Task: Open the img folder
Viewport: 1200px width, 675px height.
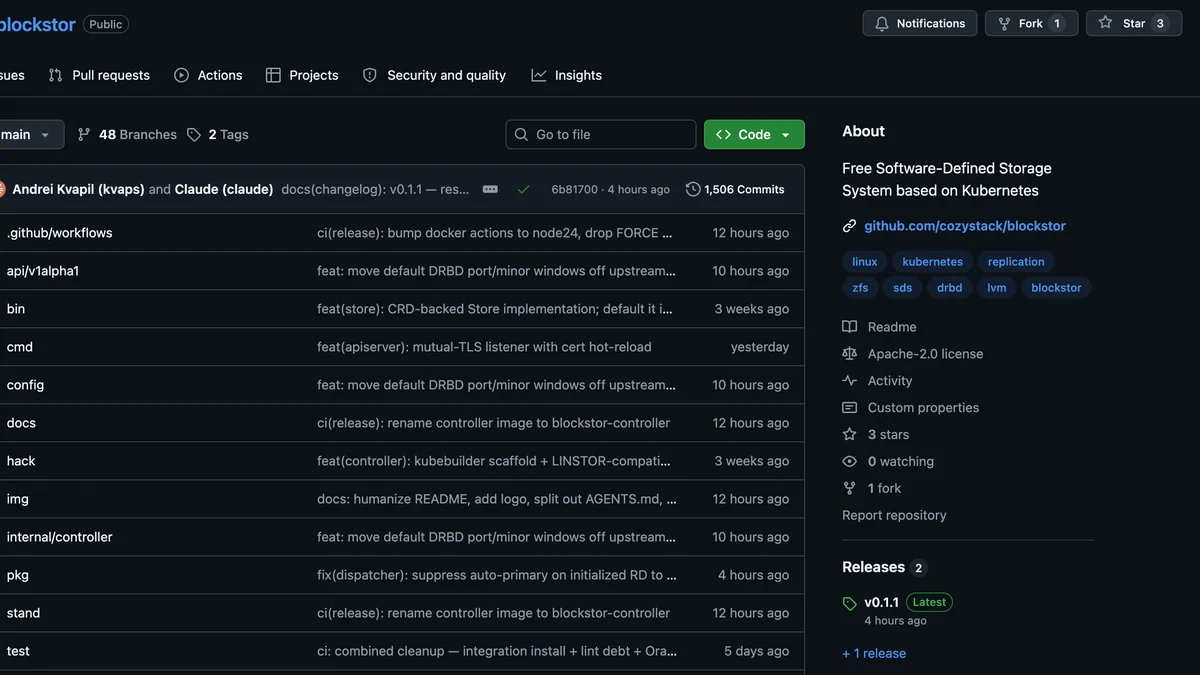Action: (18, 499)
